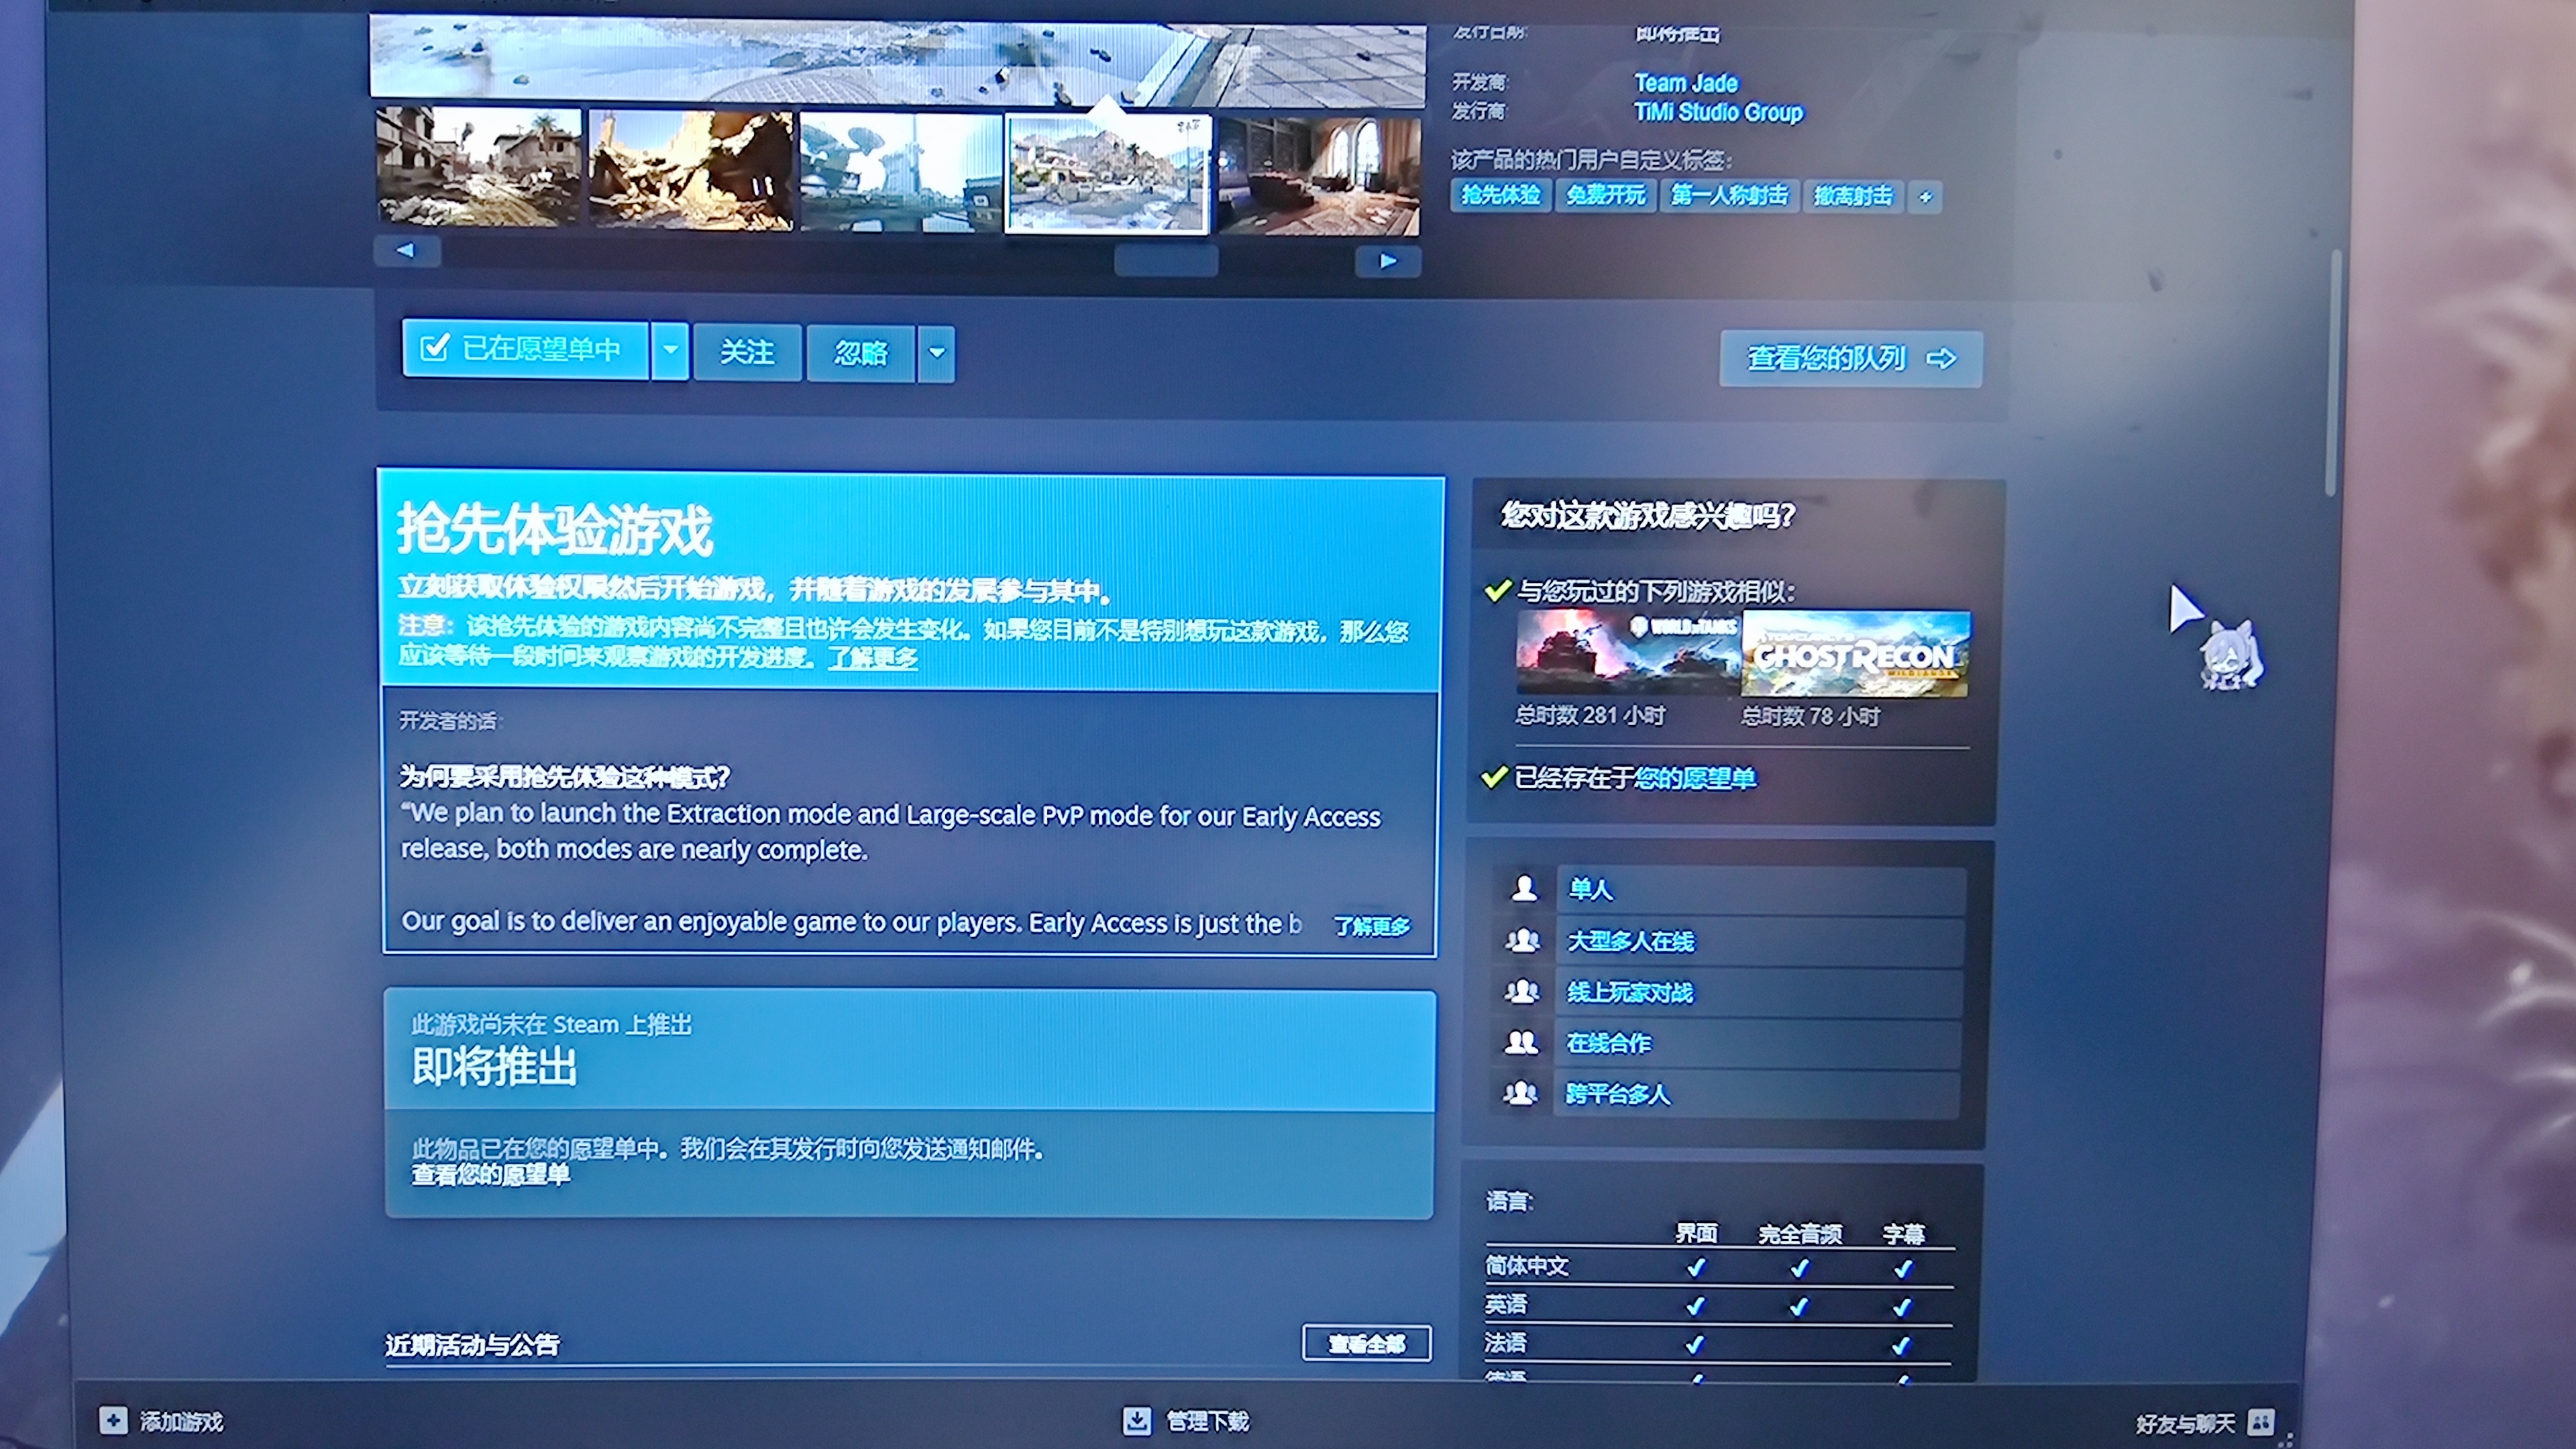The height and width of the screenshot is (1449, 2576).
Task: Select the highlighted mountain town screenshot thumbnail
Action: (1108, 174)
